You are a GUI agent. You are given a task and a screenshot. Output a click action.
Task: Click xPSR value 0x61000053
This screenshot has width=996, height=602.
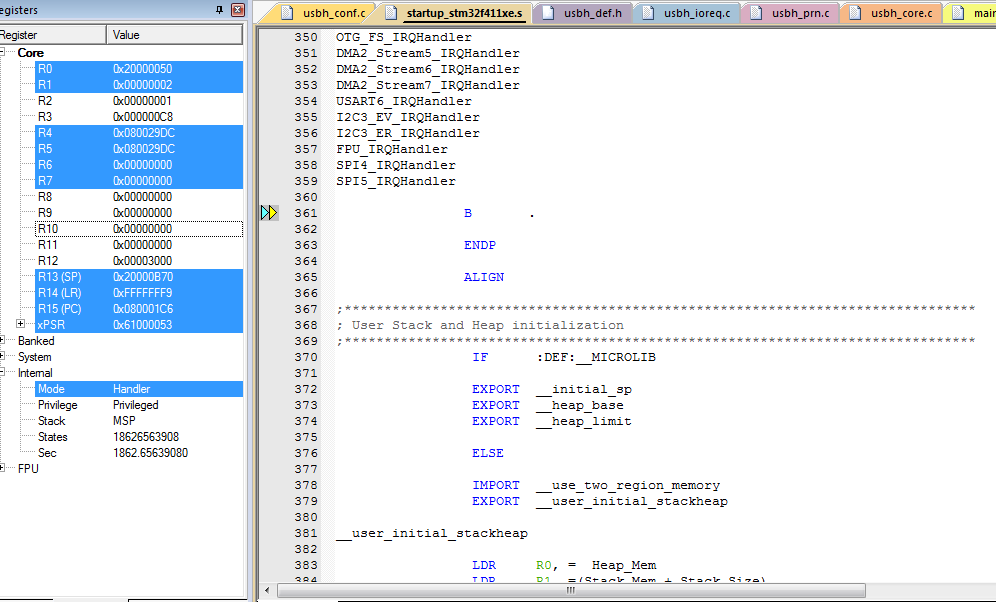pyautogui.click(x=142, y=324)
